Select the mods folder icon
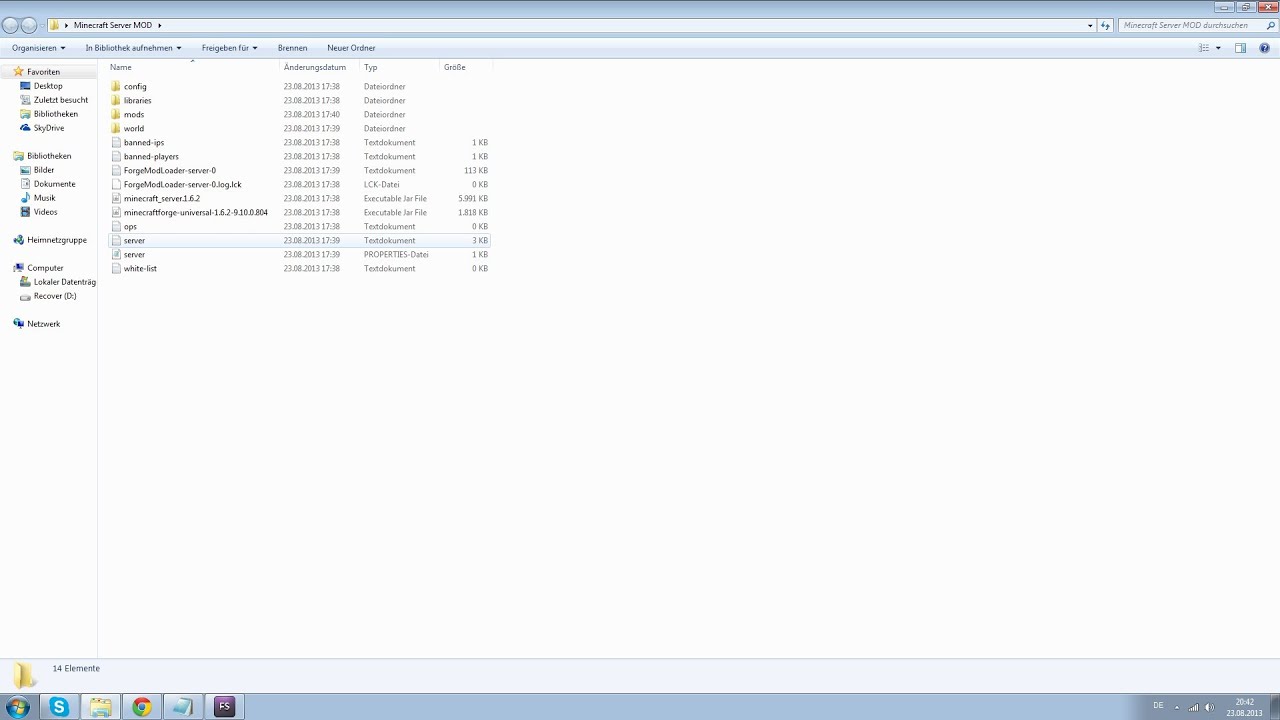This screenshot has height=720, width=1280. 116,114
